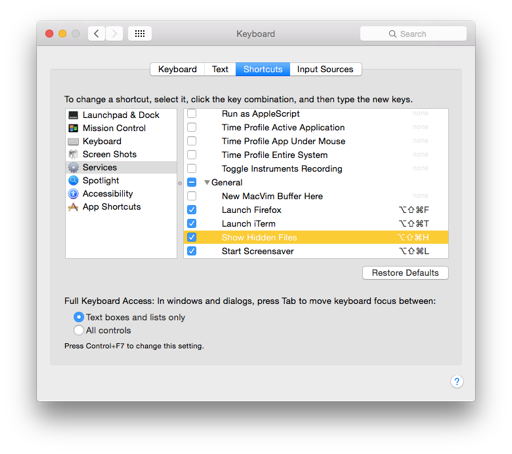The height and width of the screenshot is (454, 512).
Task: Open help with the question mark icon
Action: [x=457, y=381]
